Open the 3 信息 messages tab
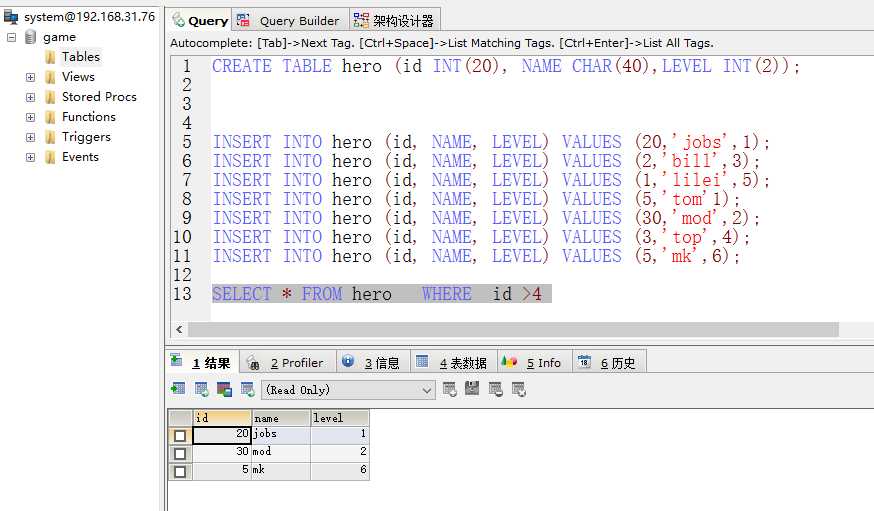 click(x=373, y=363)
